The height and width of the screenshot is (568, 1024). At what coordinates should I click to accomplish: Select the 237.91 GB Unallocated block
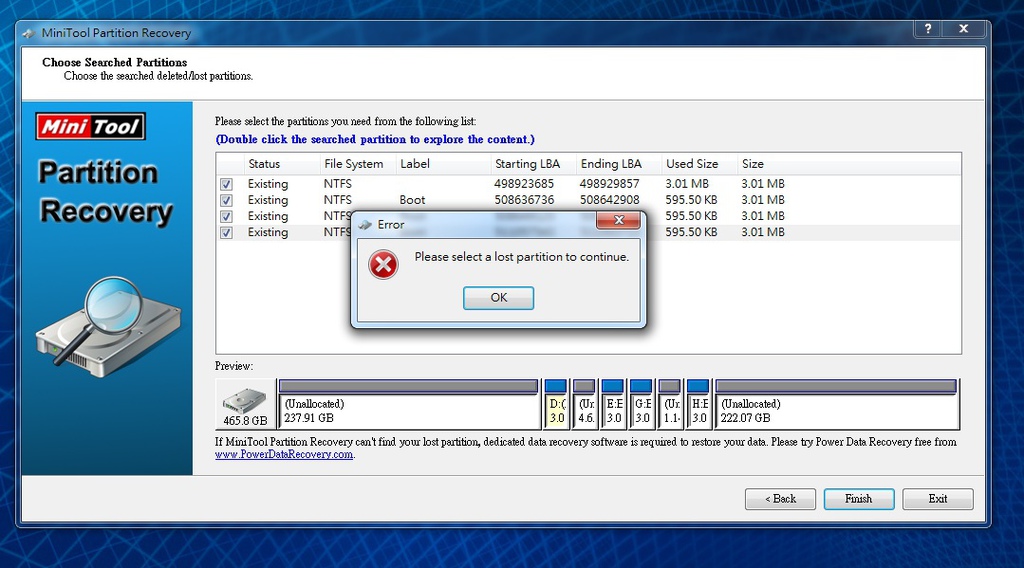(409, 404)
